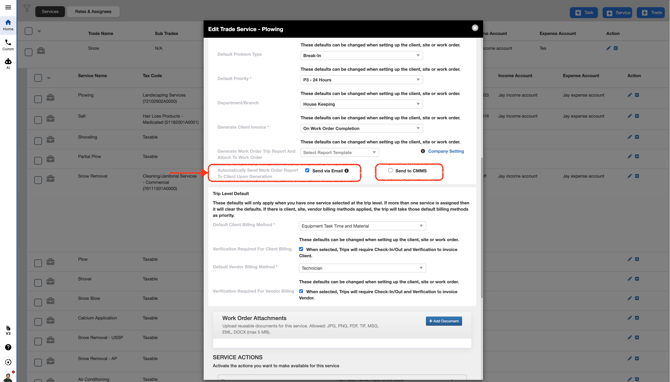This screenshot has width=670, height=382.
Task: Click edit pencil for Shovel row
Action: click(x=629, y=279)
